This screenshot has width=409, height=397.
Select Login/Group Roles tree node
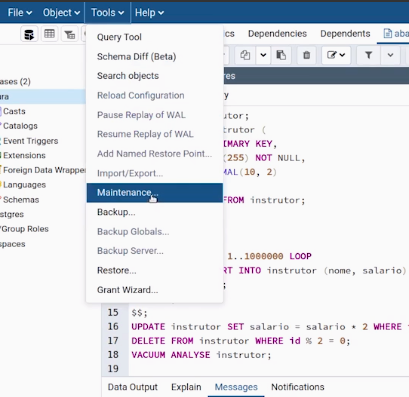coord(24,229)
